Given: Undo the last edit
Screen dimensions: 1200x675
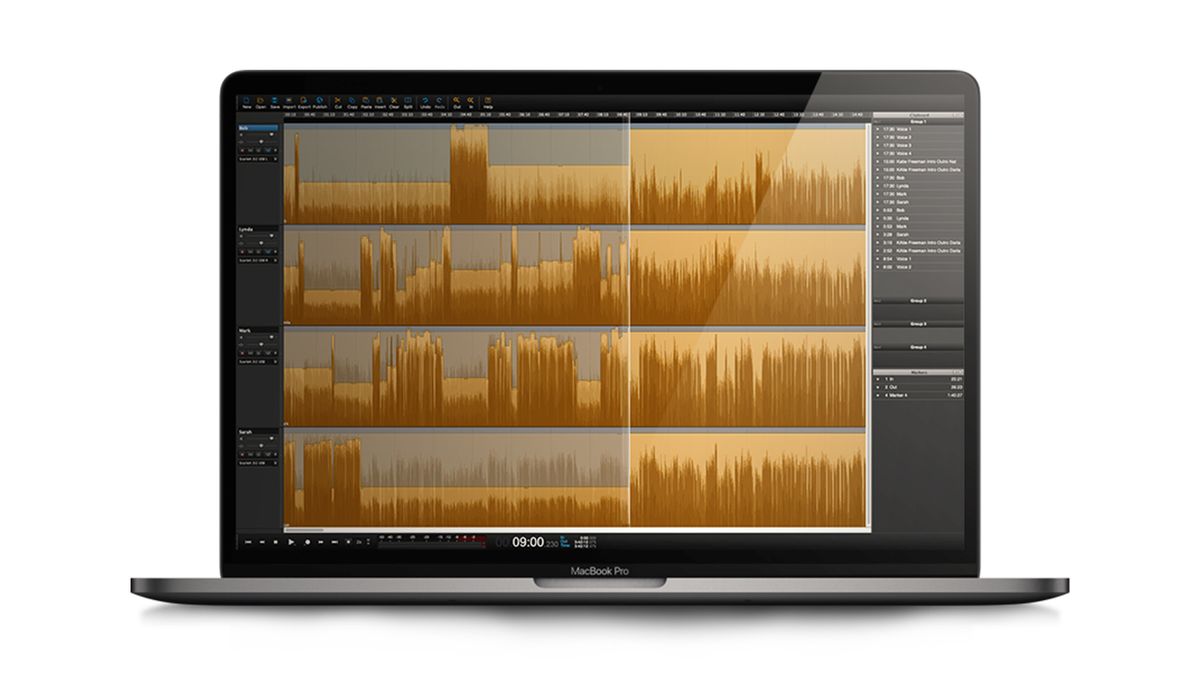Looking at the screenshot, I should coord(425,101).
